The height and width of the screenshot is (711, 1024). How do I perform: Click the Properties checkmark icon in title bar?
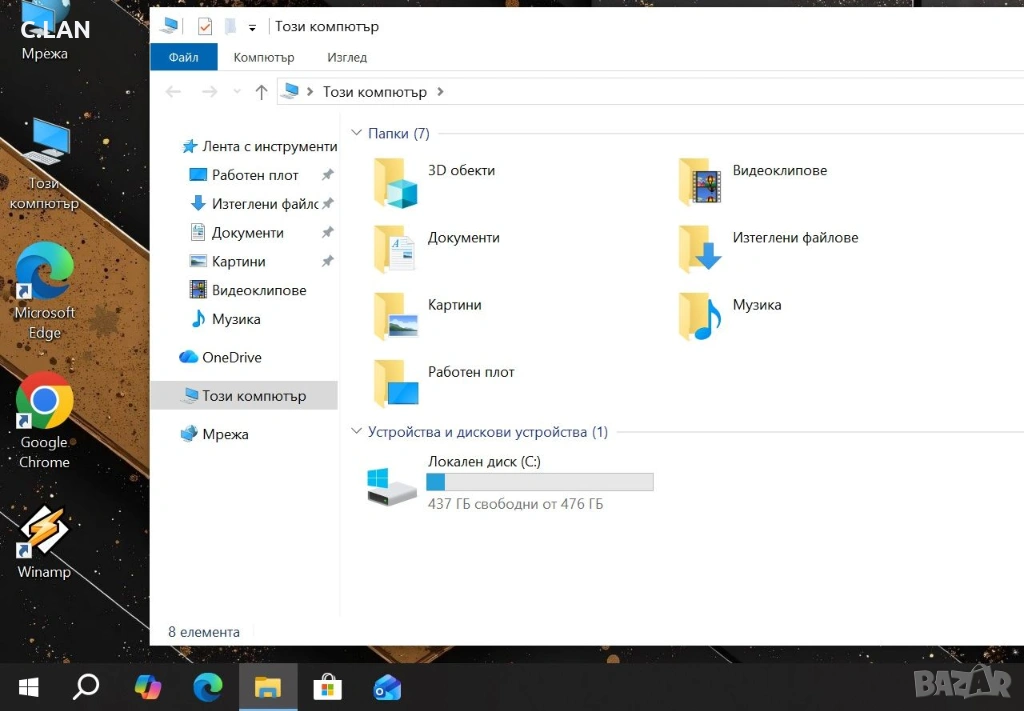205,27
